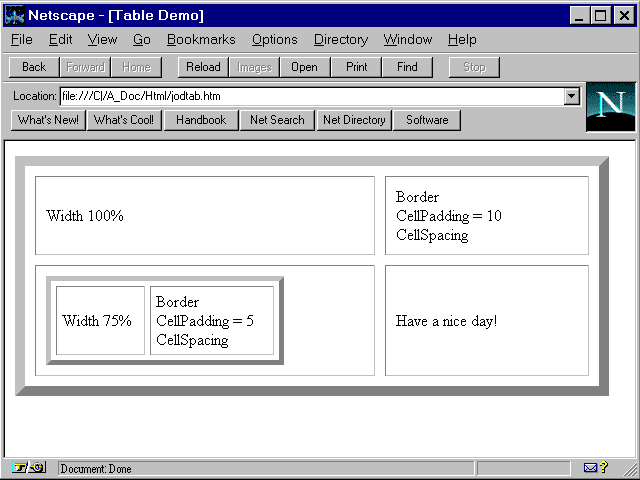The height and width of the screenshot is (480, 640).
Task: Expand the Location URL dropdown arrow
Action: [572, 96]
